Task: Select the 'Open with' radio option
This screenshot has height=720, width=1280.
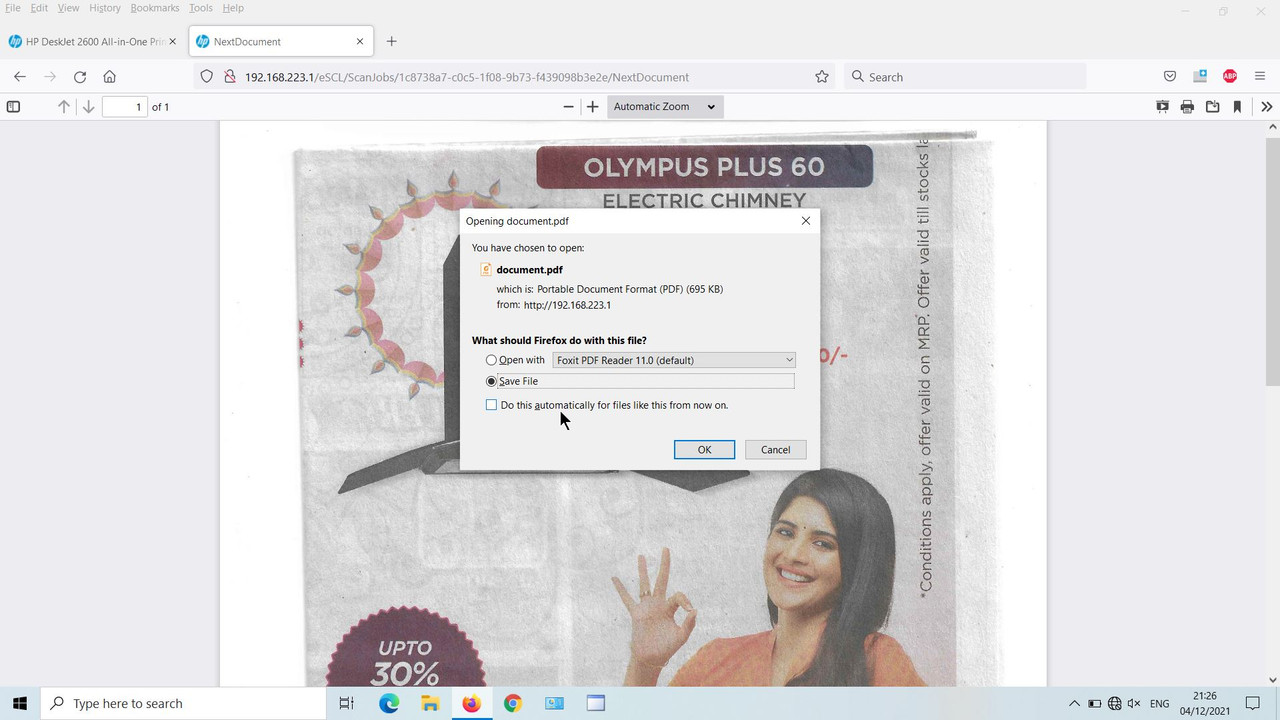Action: pos(491,360)
